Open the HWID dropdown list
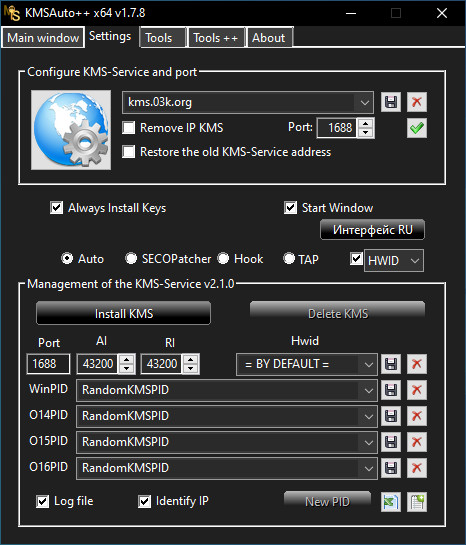The height and width of the screenshot is (545, 466). (x=415, y=260)
